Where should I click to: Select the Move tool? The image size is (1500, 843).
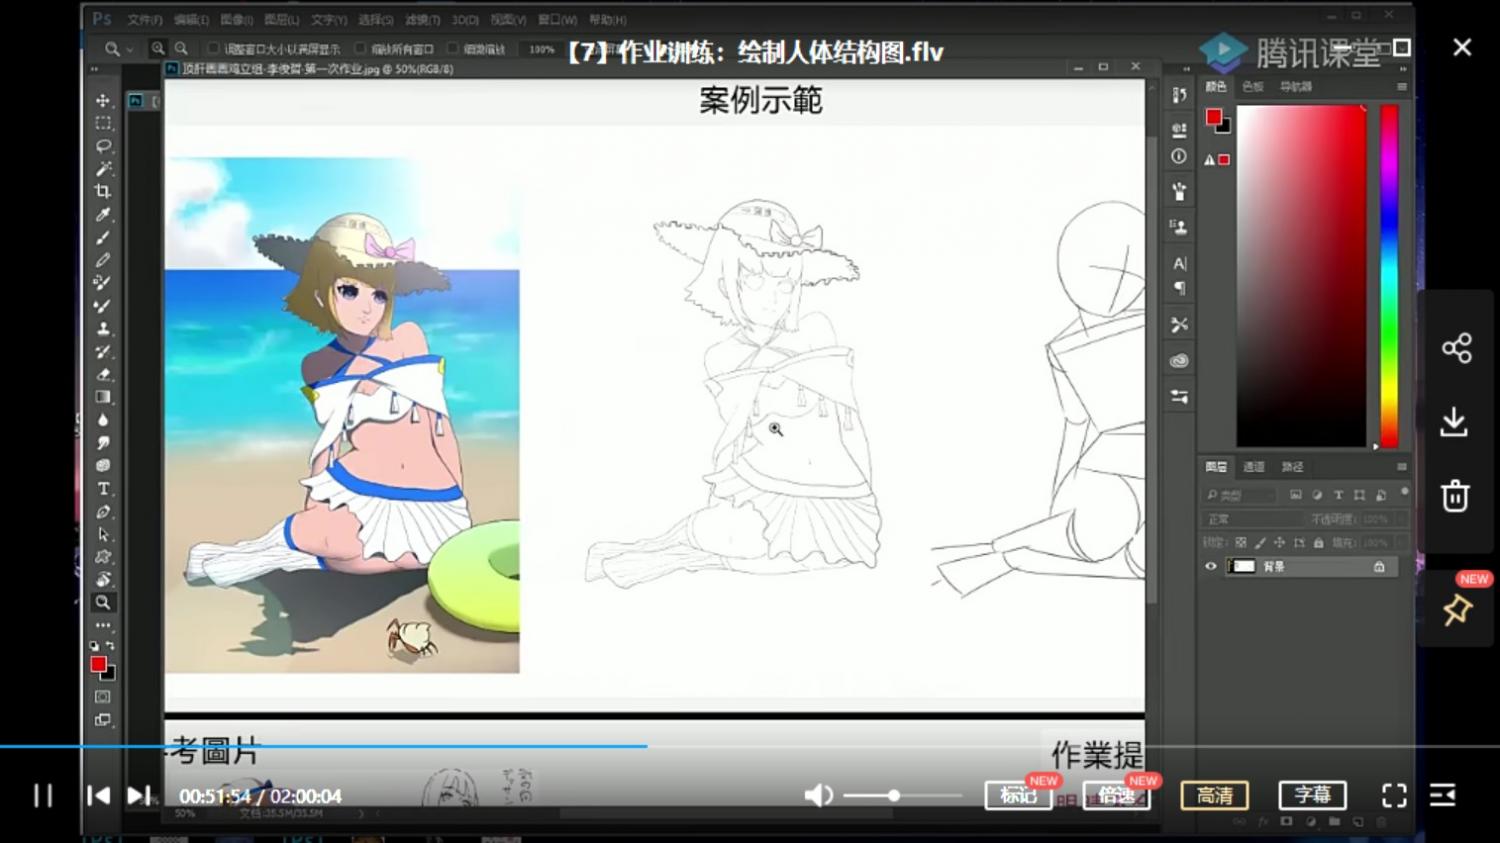click(103, 100)
